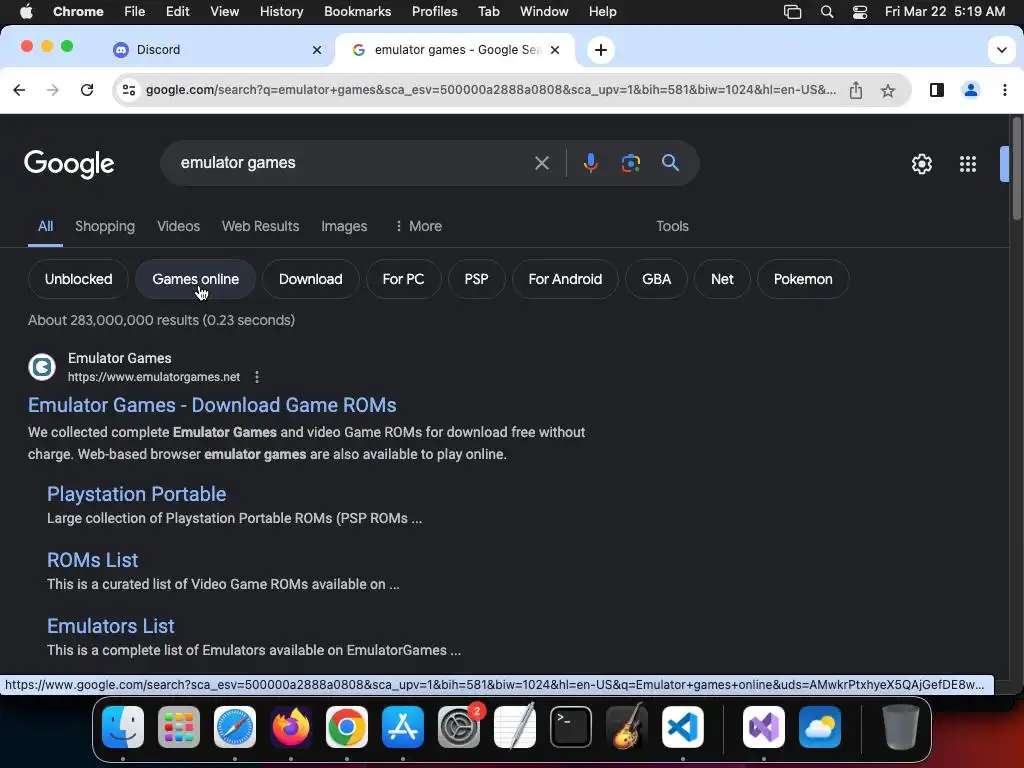Clear the search box with the X

point(541,163)
